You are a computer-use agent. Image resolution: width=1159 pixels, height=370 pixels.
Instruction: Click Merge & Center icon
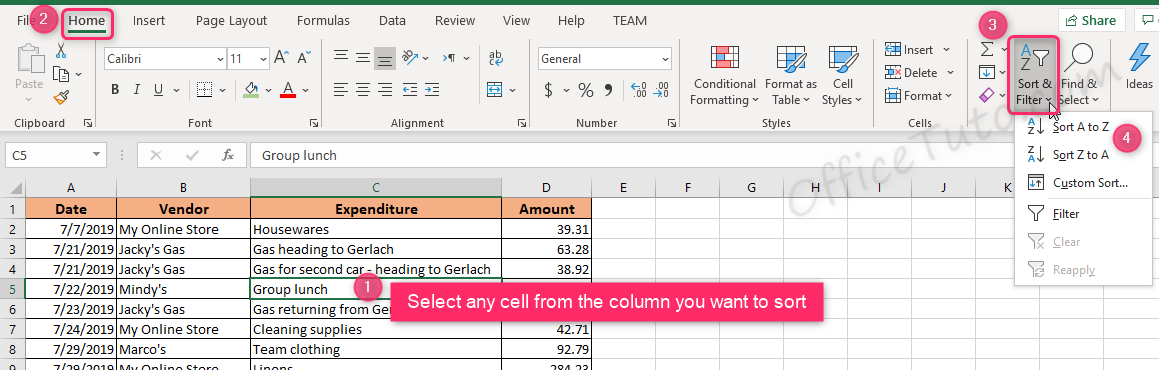coord(494,89)
